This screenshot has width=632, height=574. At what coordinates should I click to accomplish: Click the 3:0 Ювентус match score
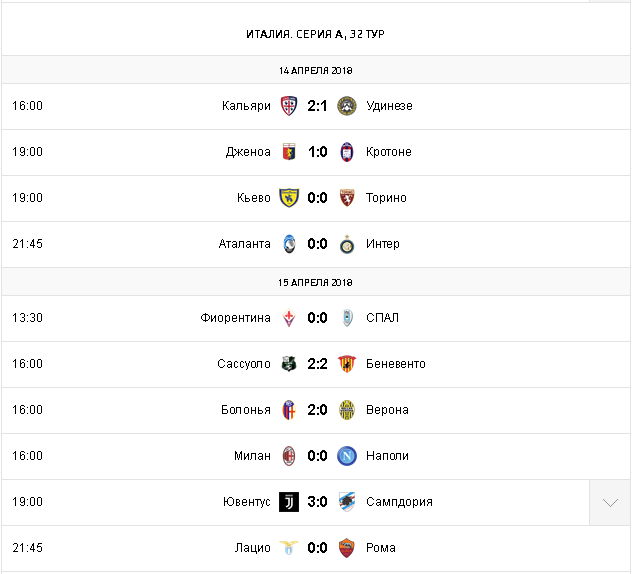click(x=317, y=502)
